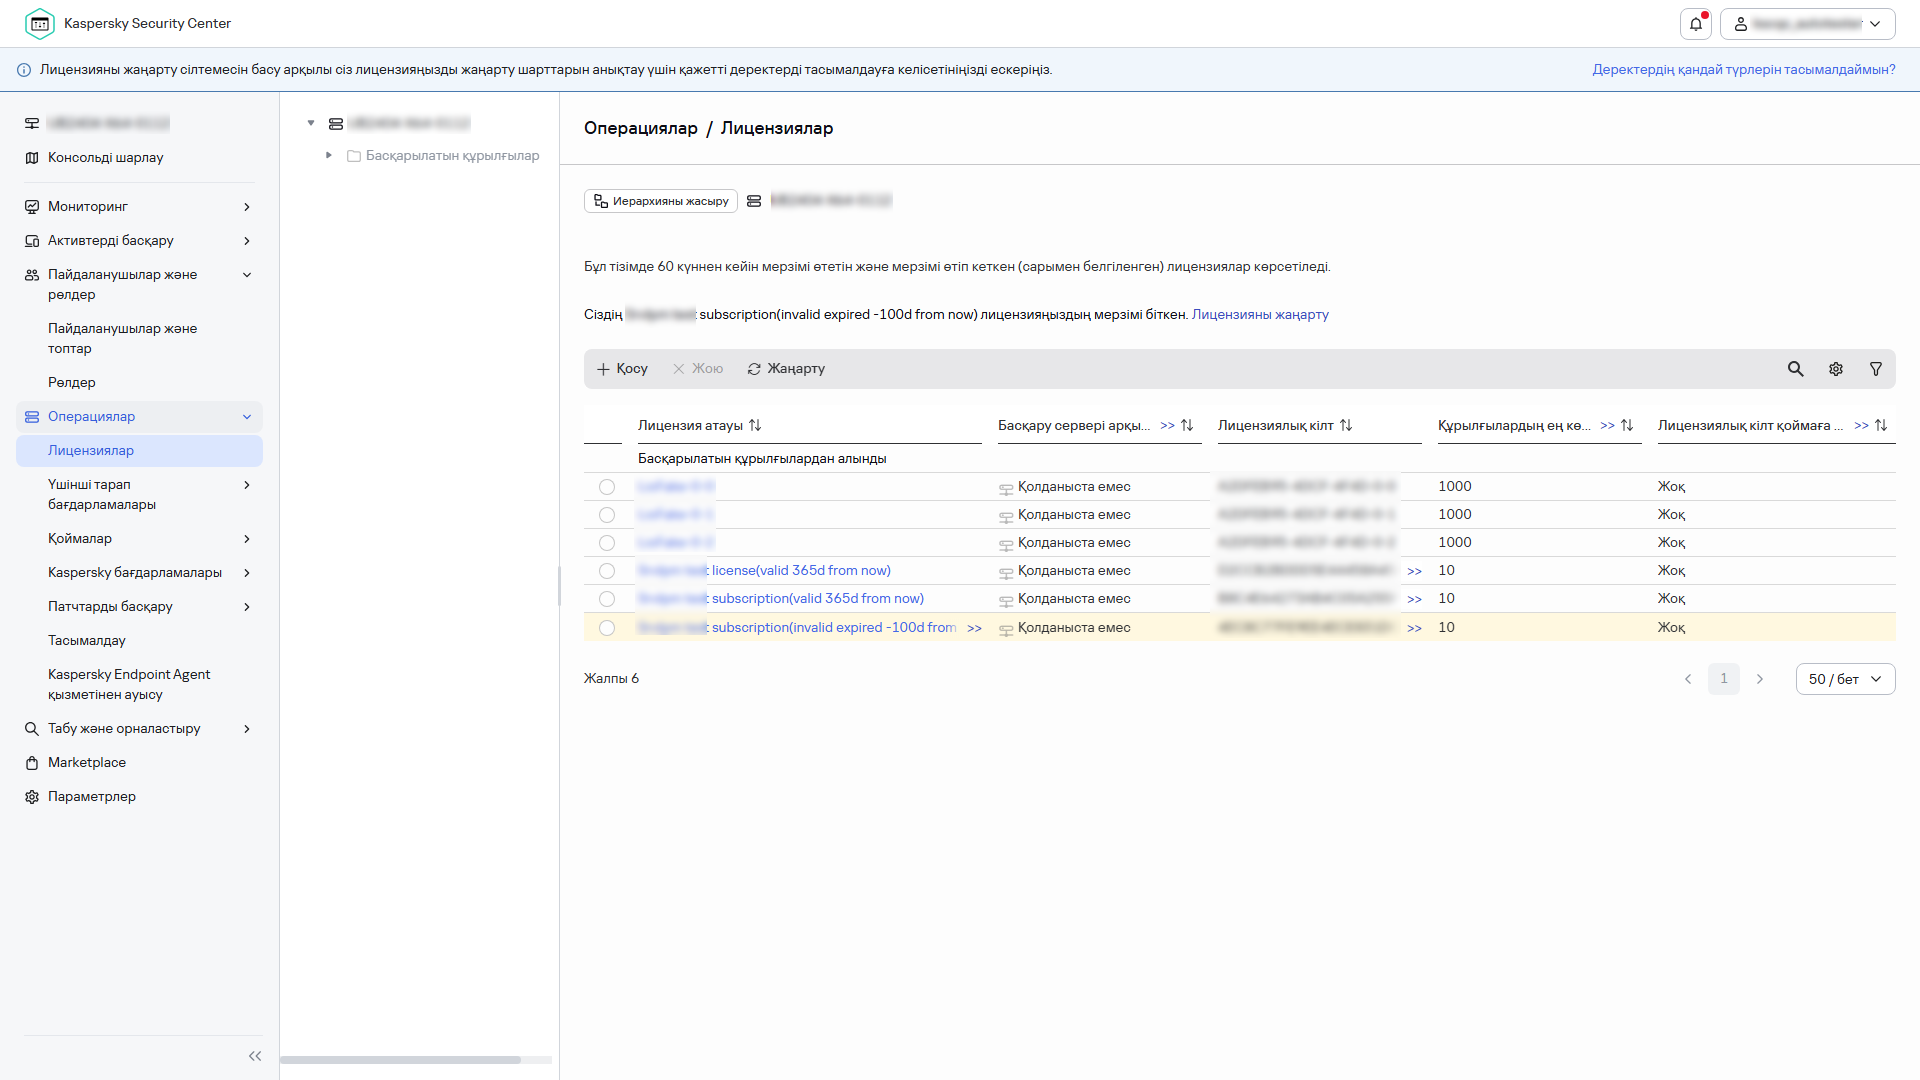Open table column settings gear

click(x=1835, y=369)
